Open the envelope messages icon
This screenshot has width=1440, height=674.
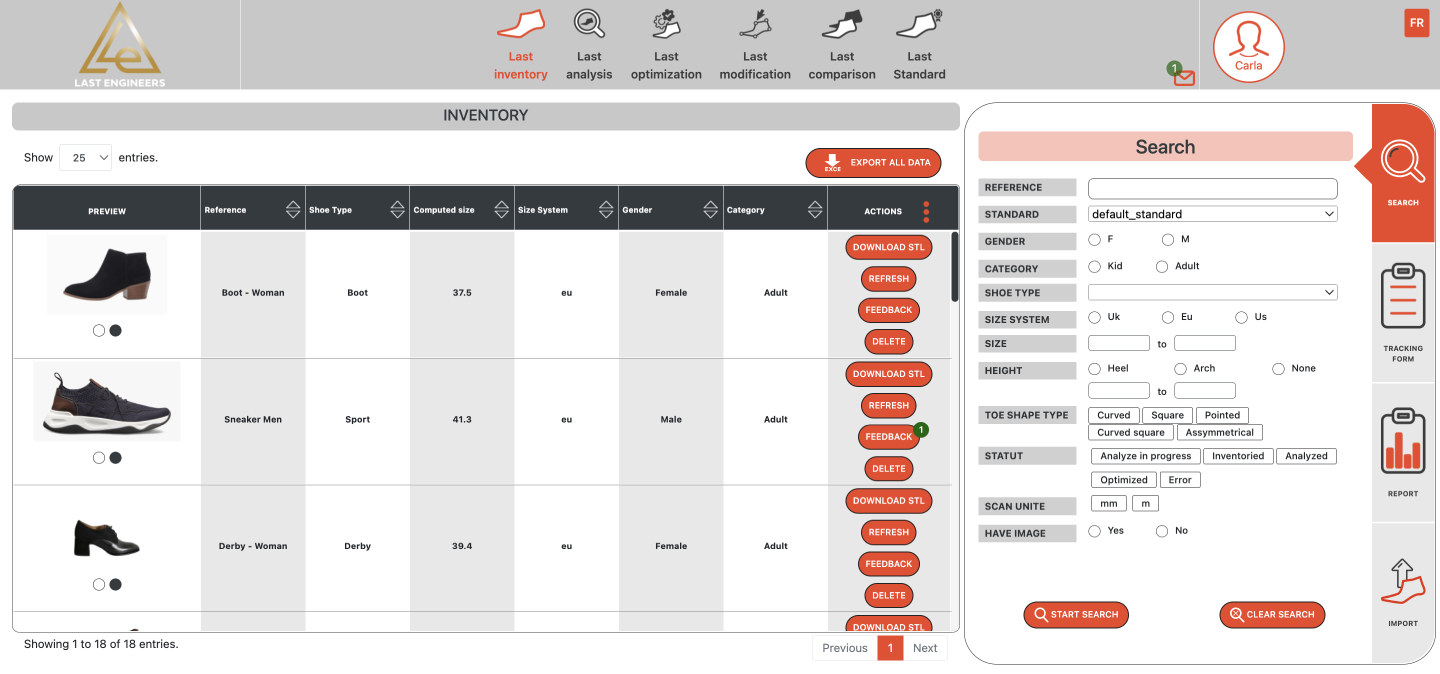click(x=1184, y=77)
